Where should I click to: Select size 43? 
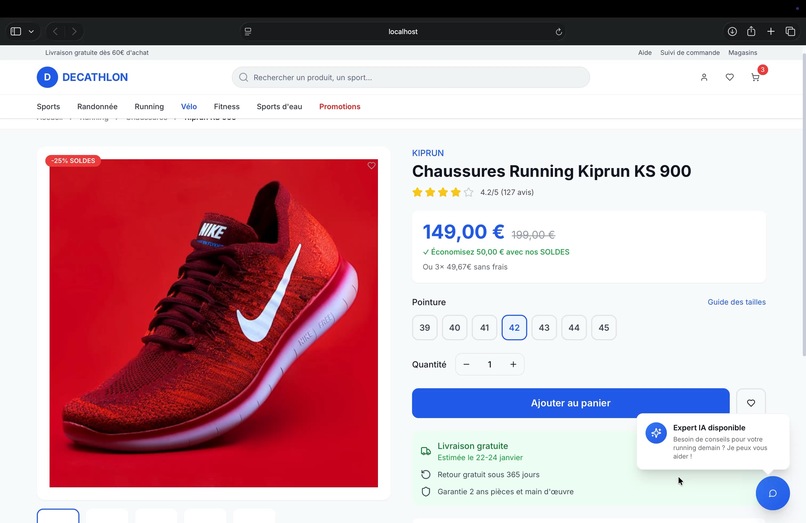pyautogui.click(x=544, y=328)
